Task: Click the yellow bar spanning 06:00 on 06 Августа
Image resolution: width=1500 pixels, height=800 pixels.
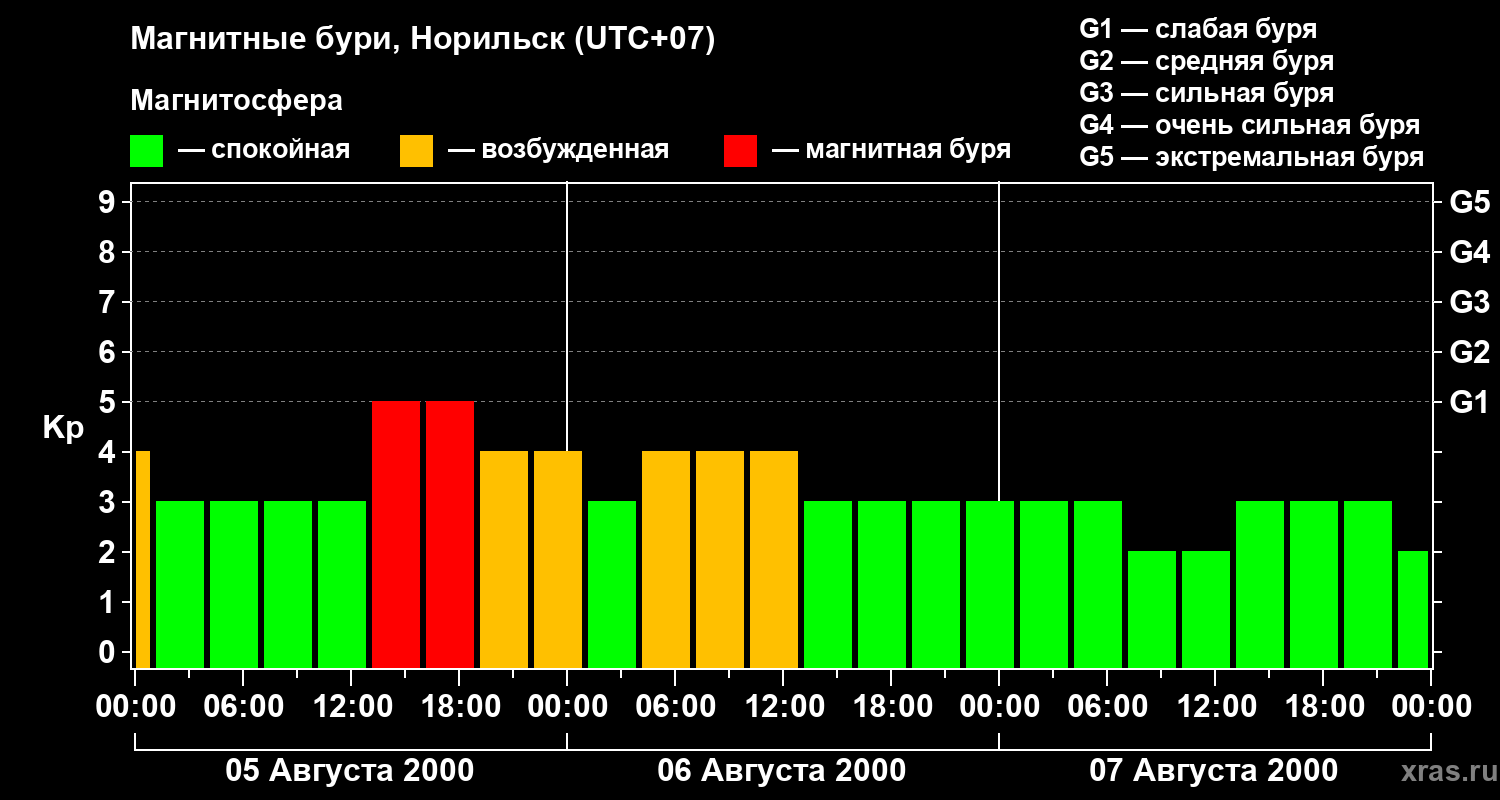Action: click(x=666, y=560)
